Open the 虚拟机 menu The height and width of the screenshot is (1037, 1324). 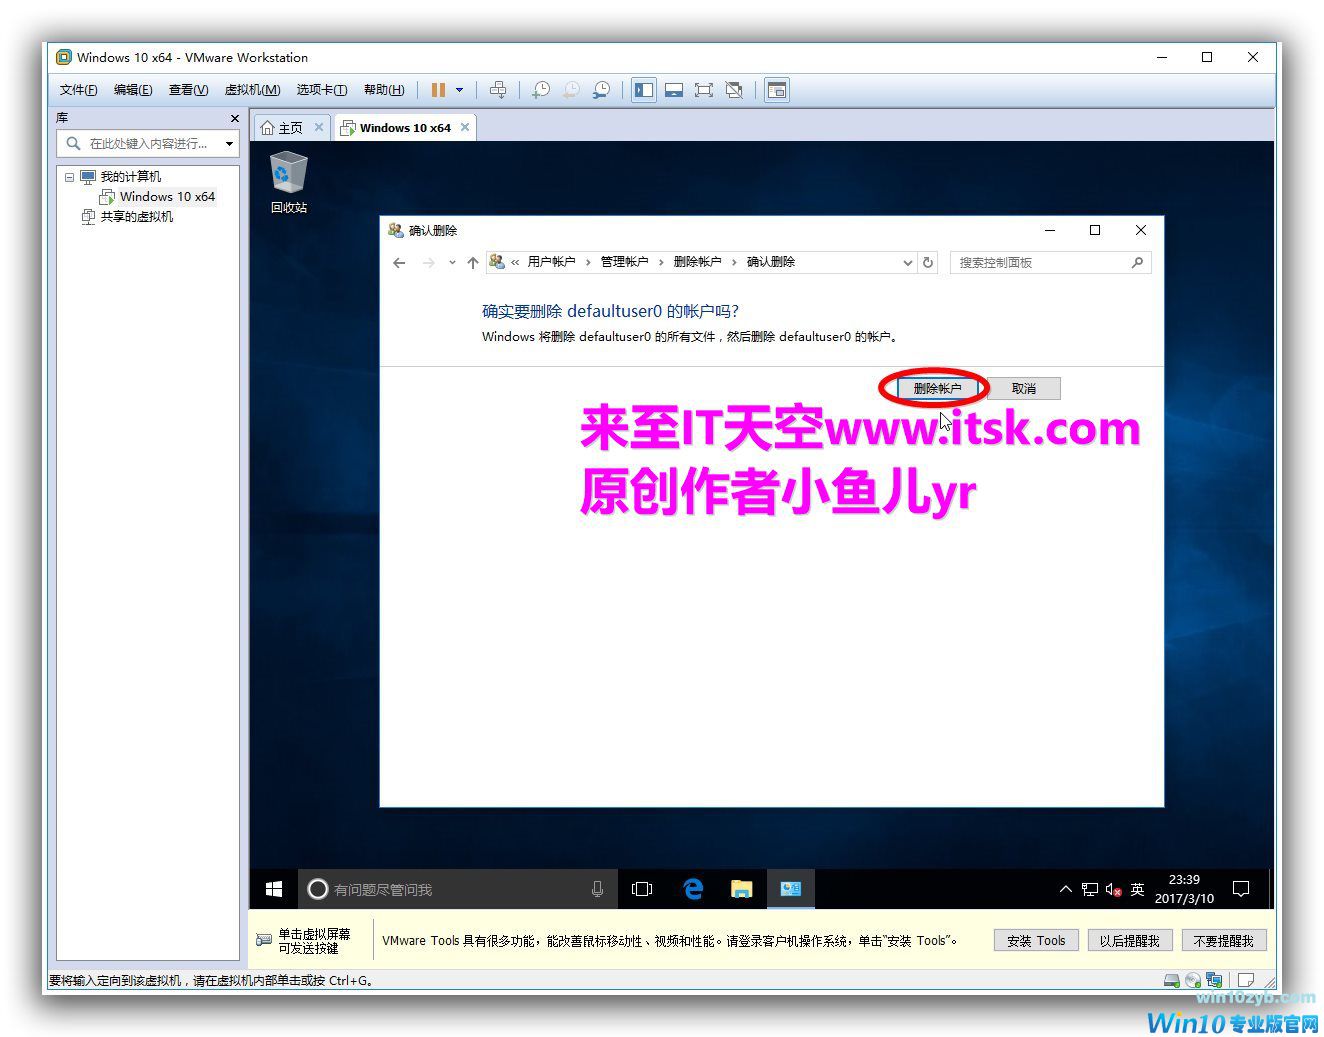252,90
